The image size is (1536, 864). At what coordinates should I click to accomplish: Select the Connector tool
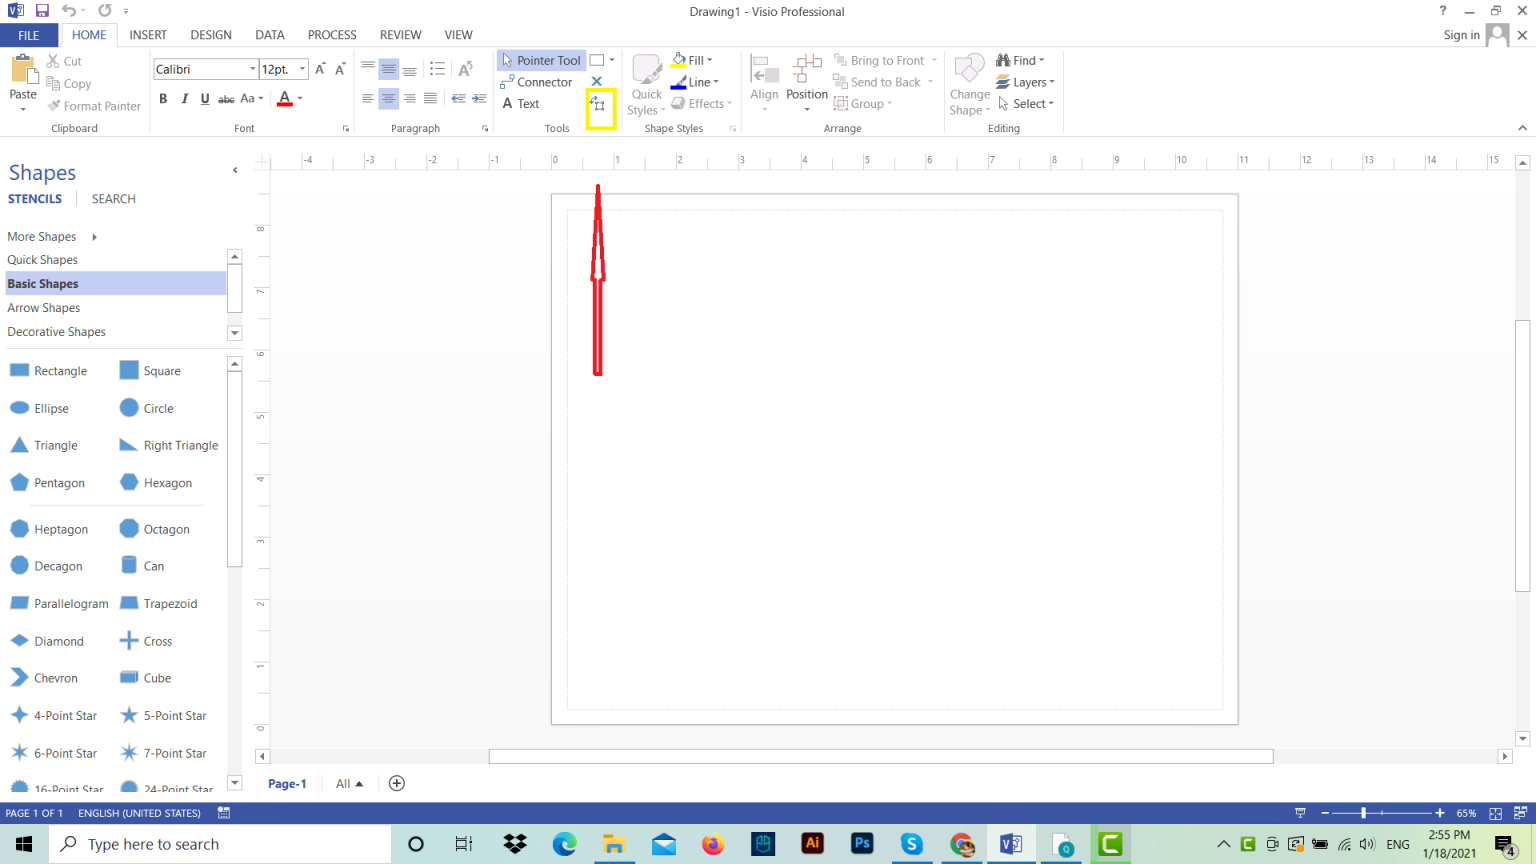coord(536,83)
